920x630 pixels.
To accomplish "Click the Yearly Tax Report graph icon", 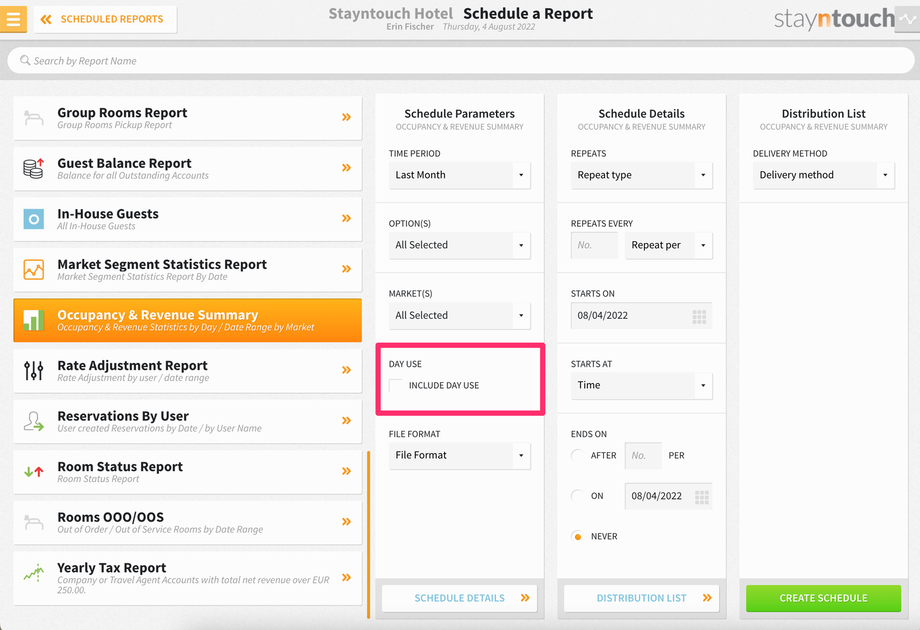I will (x=33, y=573).
